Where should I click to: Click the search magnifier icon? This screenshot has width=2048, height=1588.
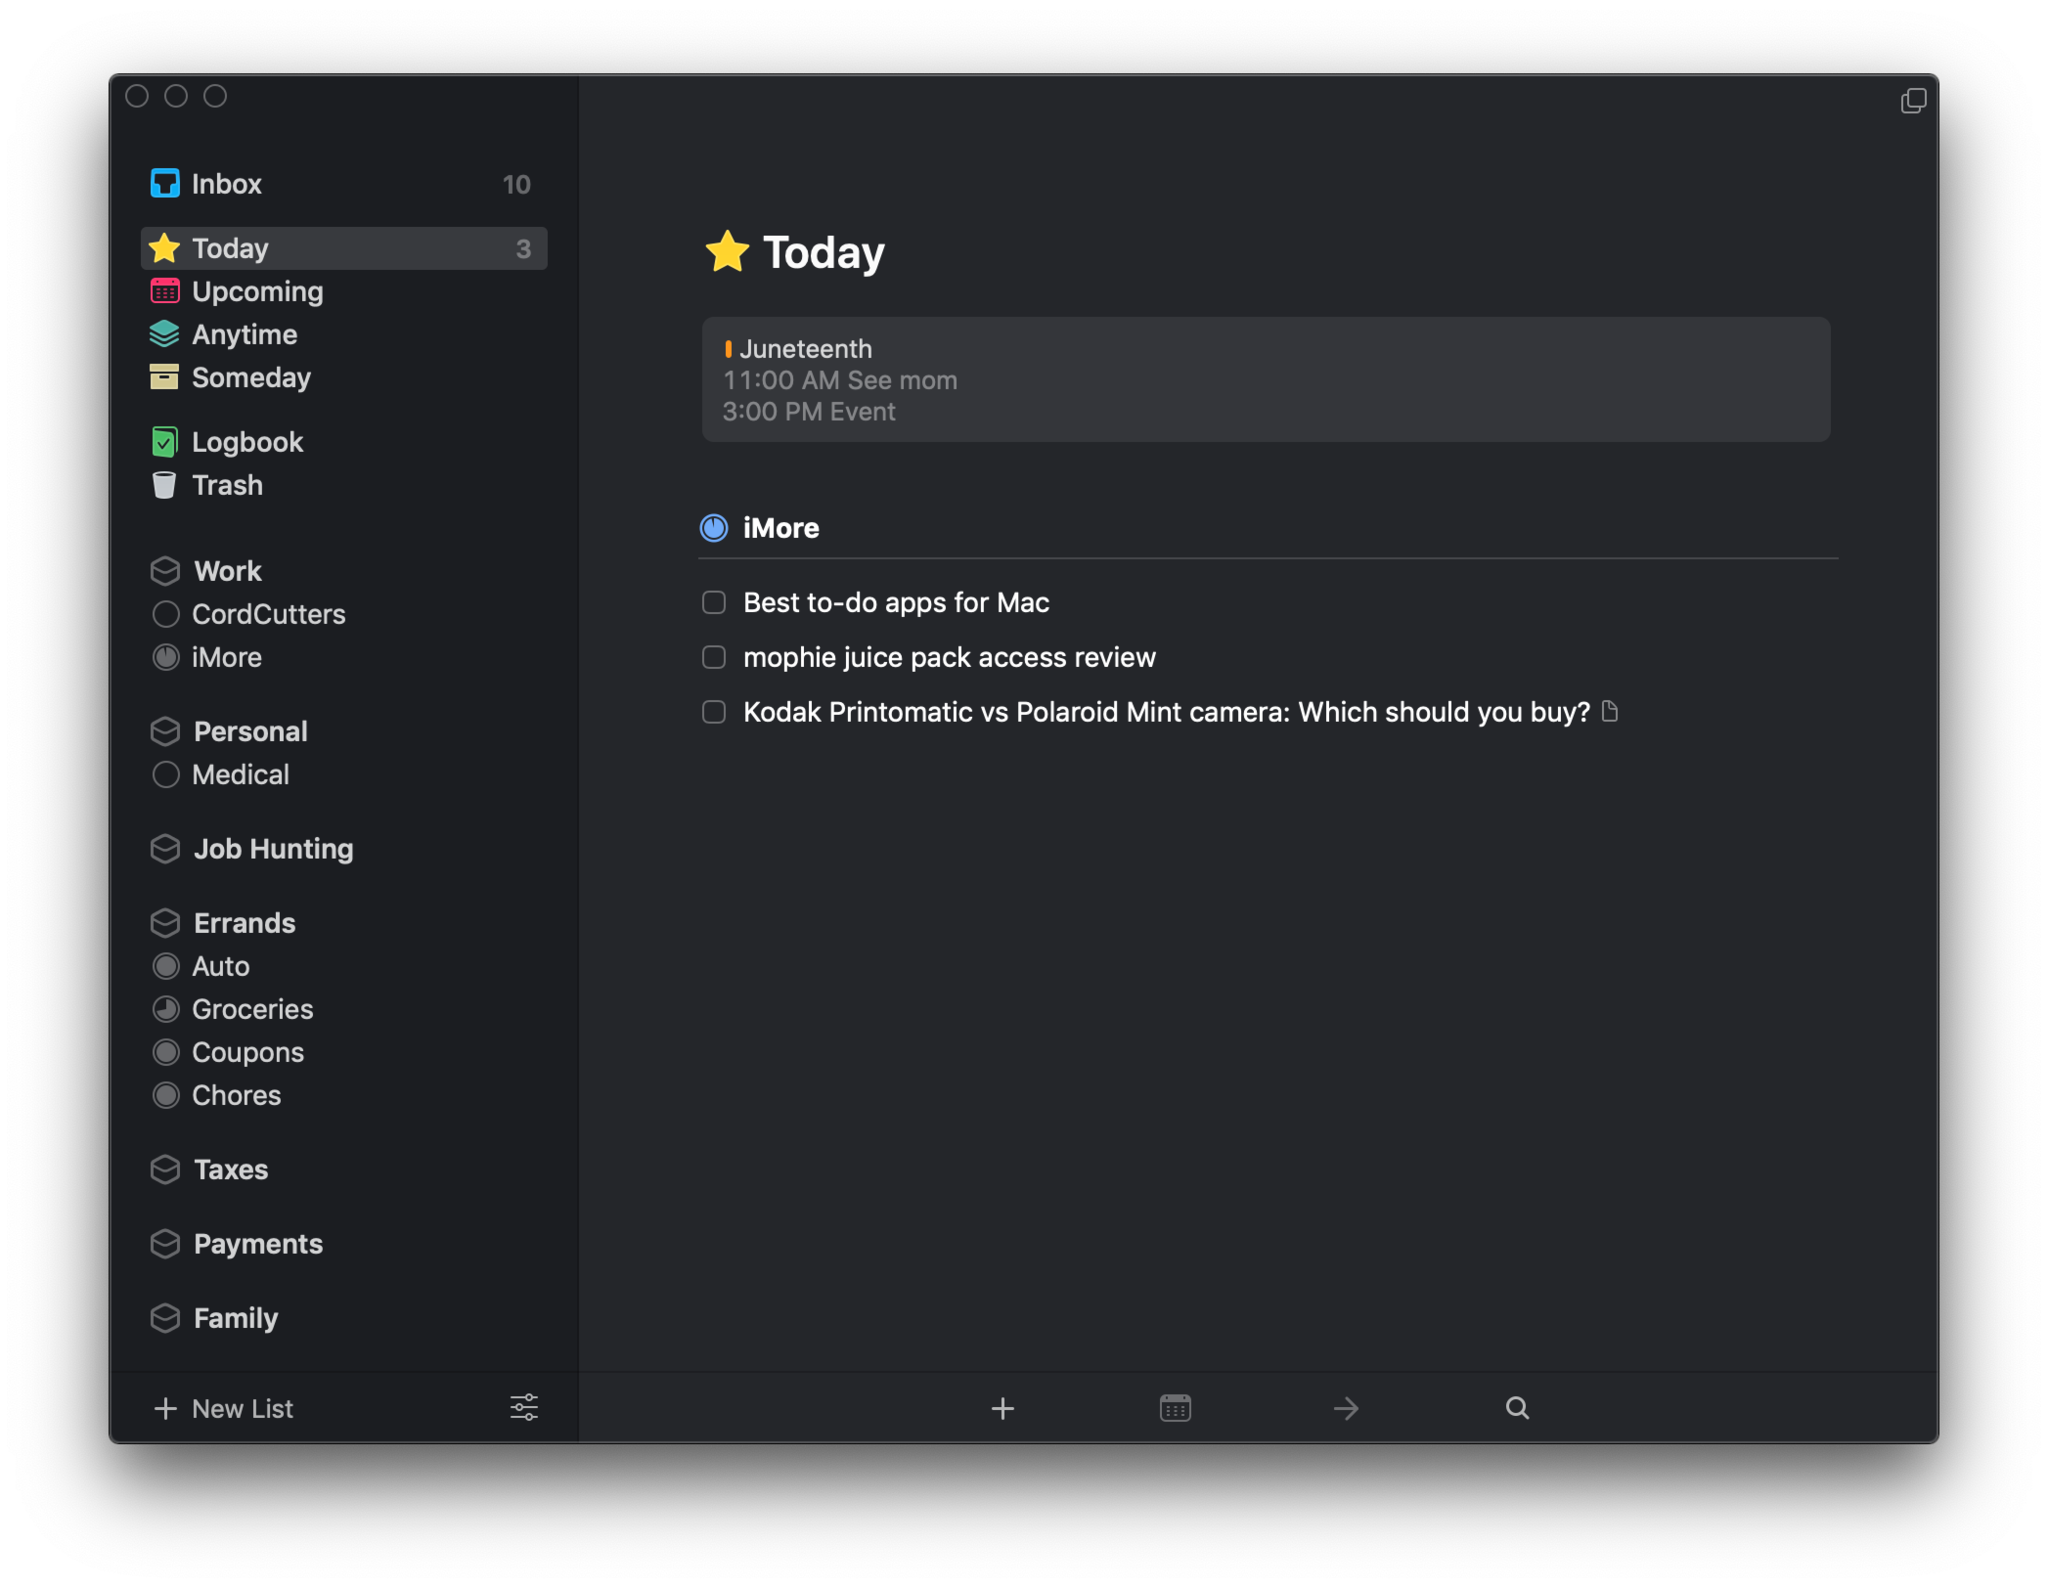[1516, 1407]
